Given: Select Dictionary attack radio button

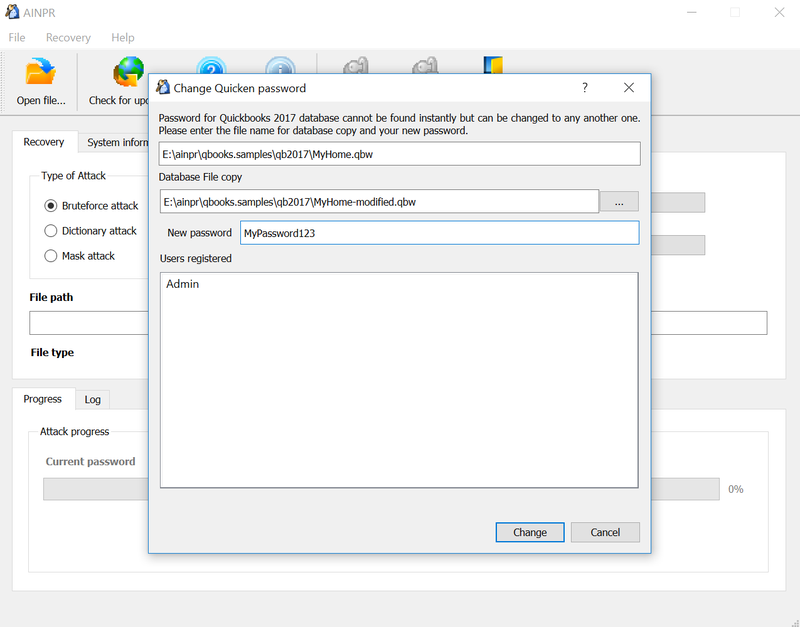Looking at the screenshot, I should pyautogui.click(x=51, y=231).
